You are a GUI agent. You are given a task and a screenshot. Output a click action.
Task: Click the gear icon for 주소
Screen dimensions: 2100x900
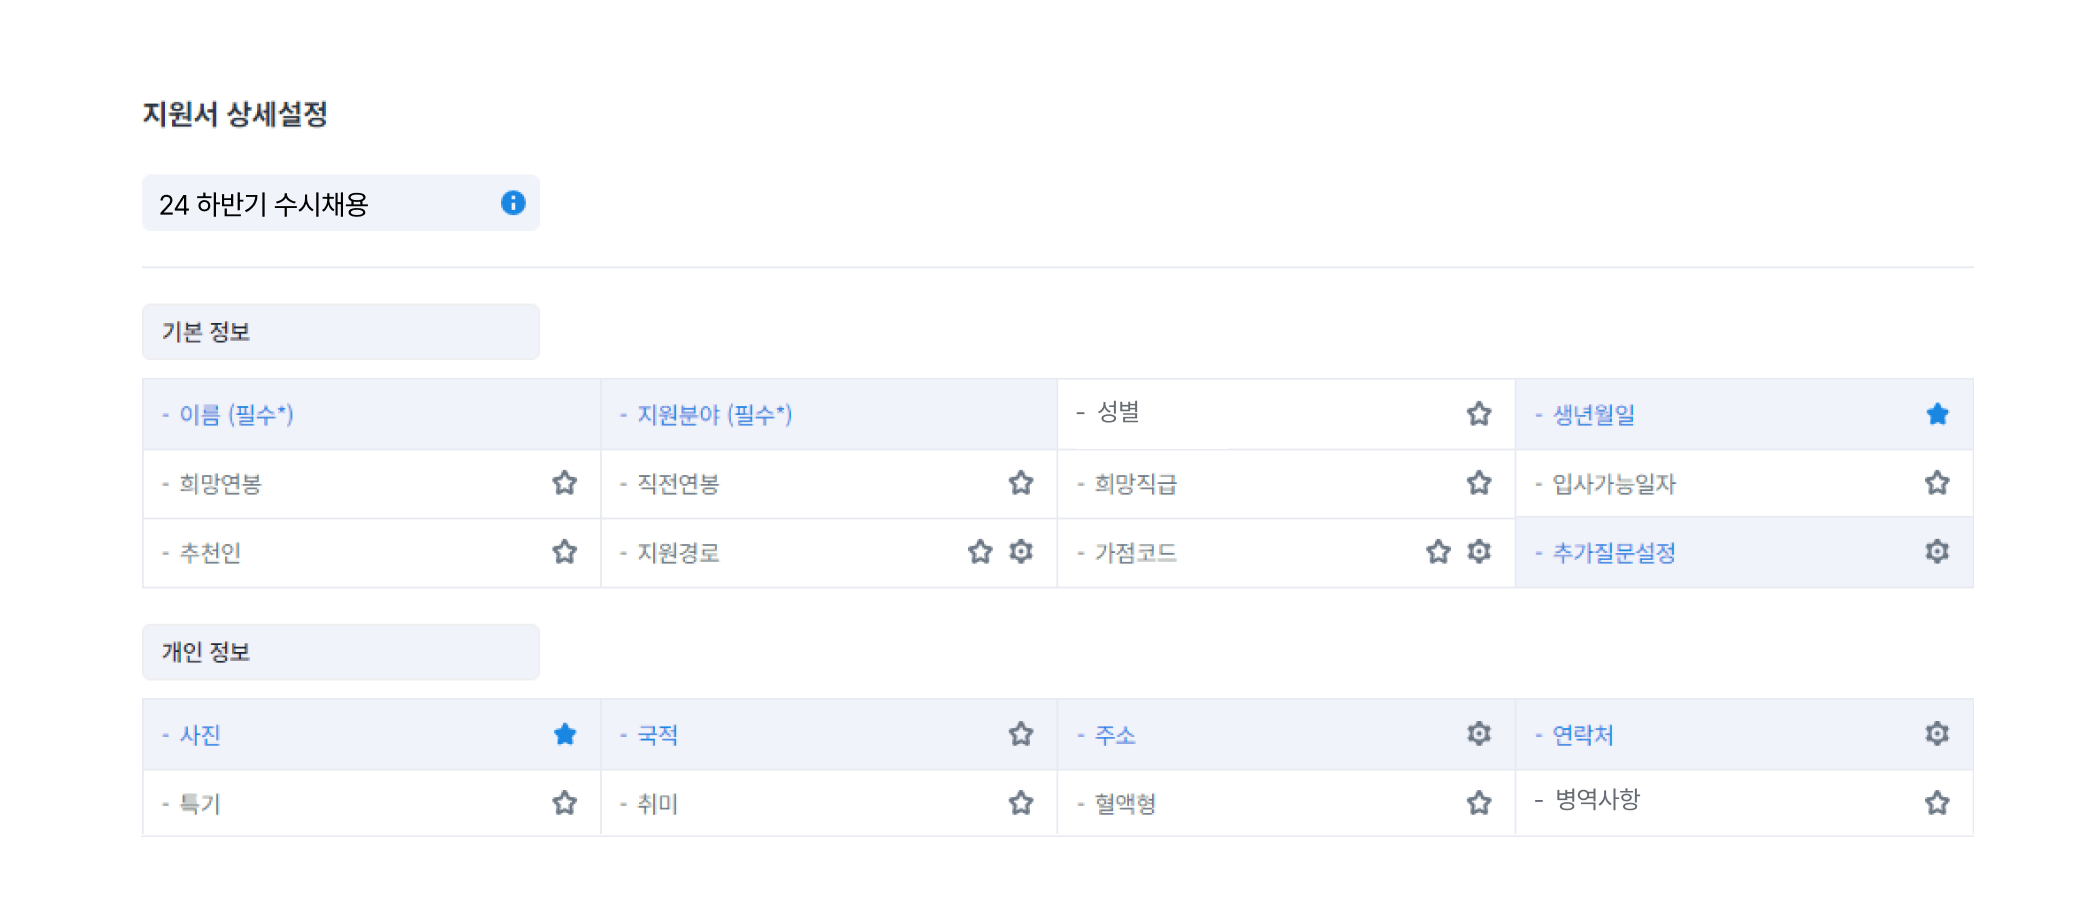point(1479,734)
